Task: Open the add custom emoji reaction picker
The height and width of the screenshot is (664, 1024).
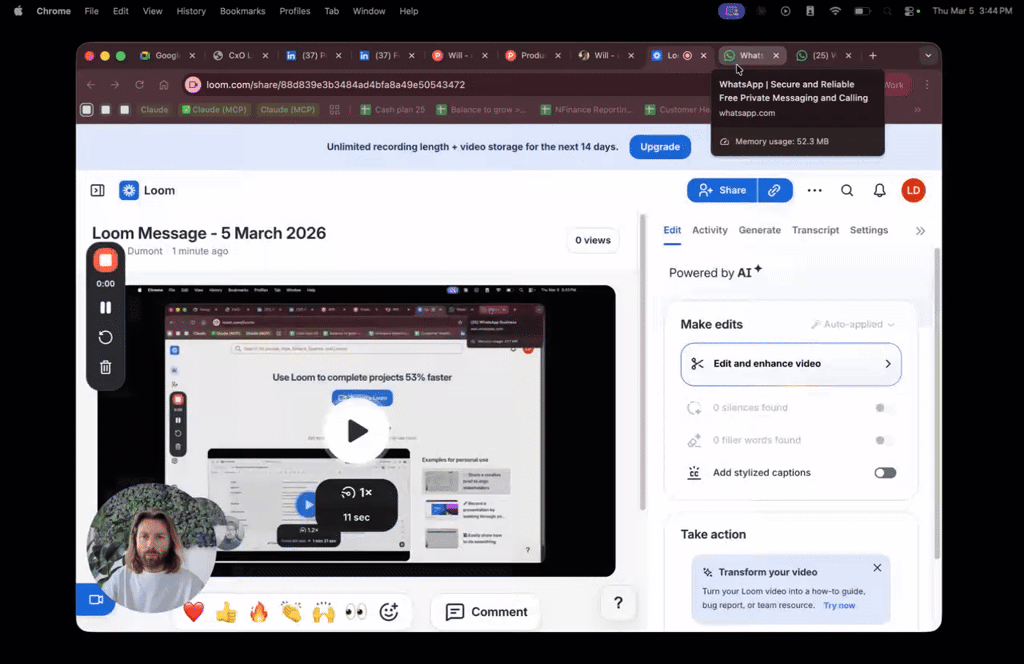Action: pyautogui.click(x=389, y=612)
